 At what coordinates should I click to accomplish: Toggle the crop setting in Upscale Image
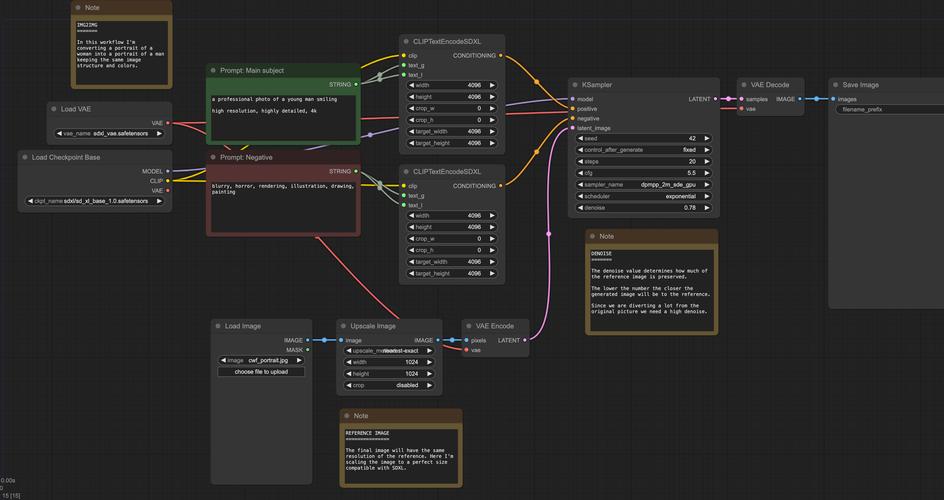(390, 385)
